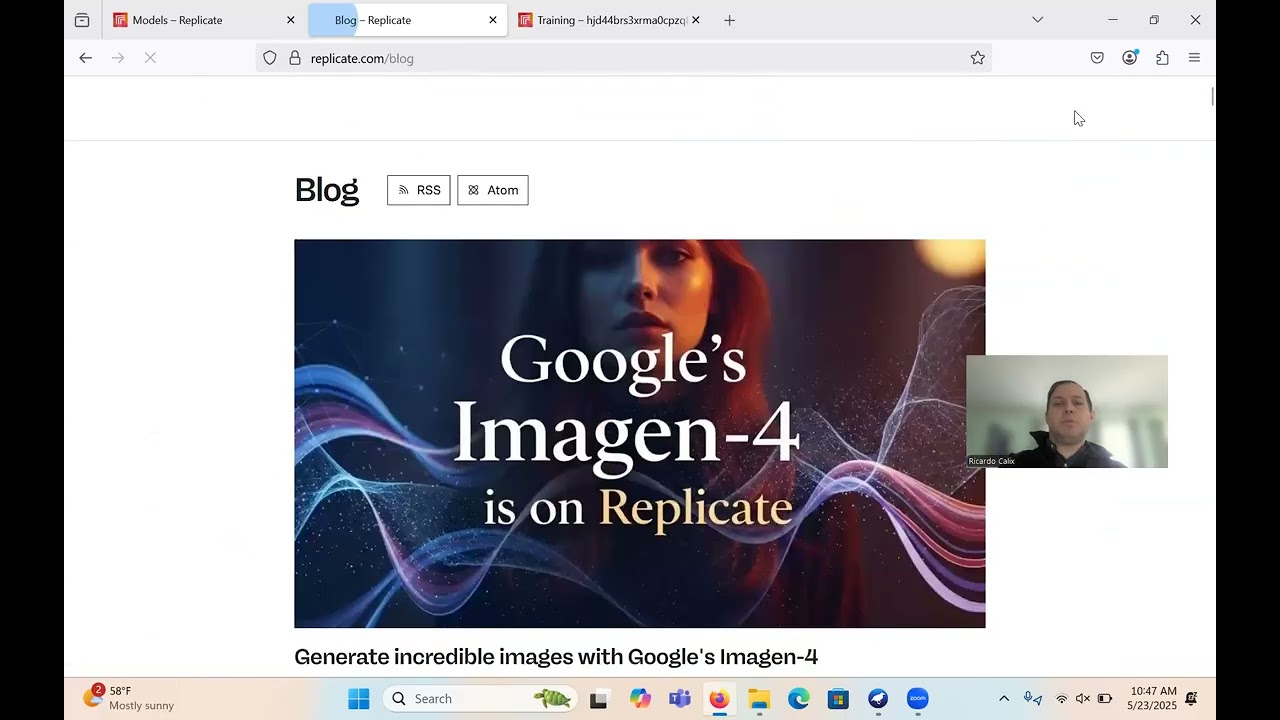Viewport: 1280px width, 720px height.
Task: Open File Explorer from the taskbar
Action: 759,699
